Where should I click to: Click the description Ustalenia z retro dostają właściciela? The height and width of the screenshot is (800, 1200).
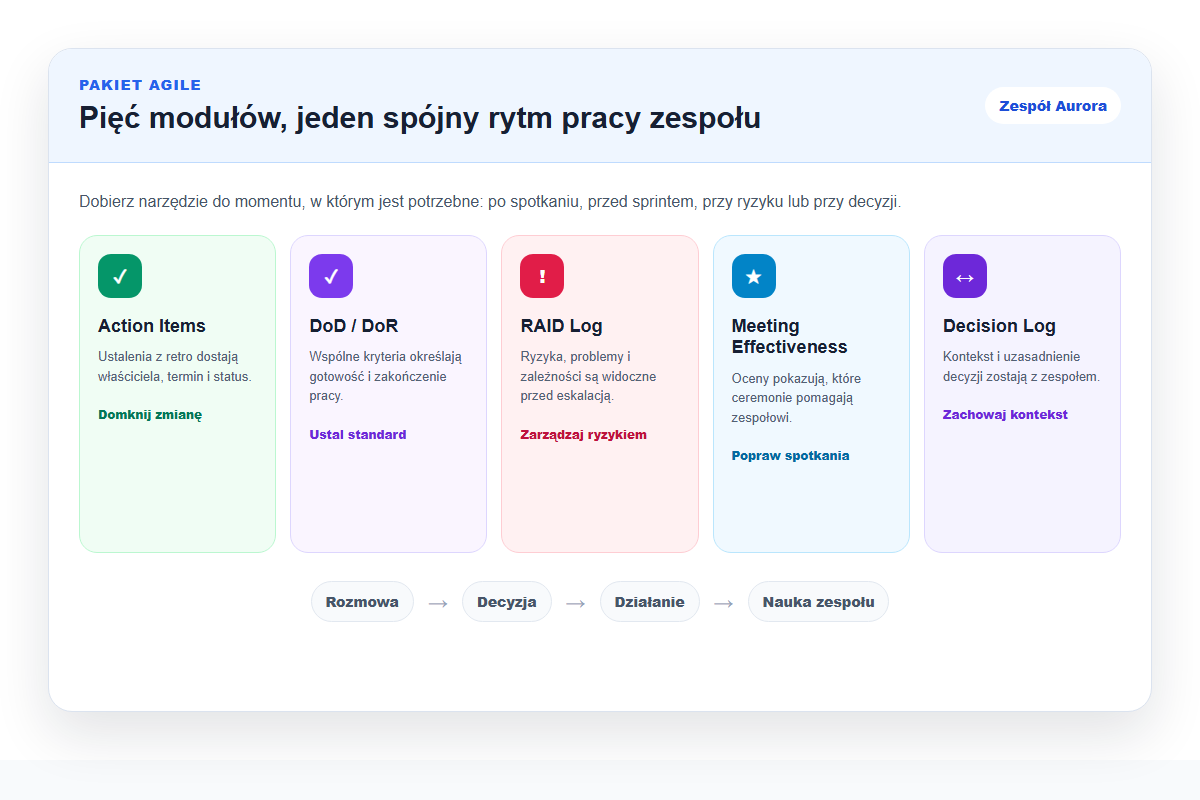point(175,366)
